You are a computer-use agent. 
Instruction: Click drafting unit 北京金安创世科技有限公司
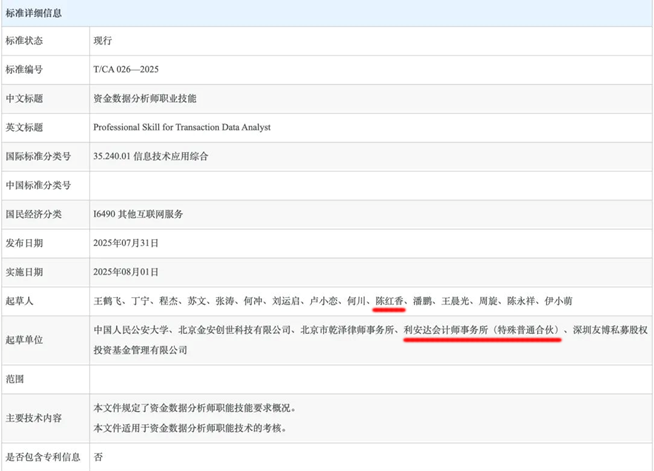tap(234, 329)
